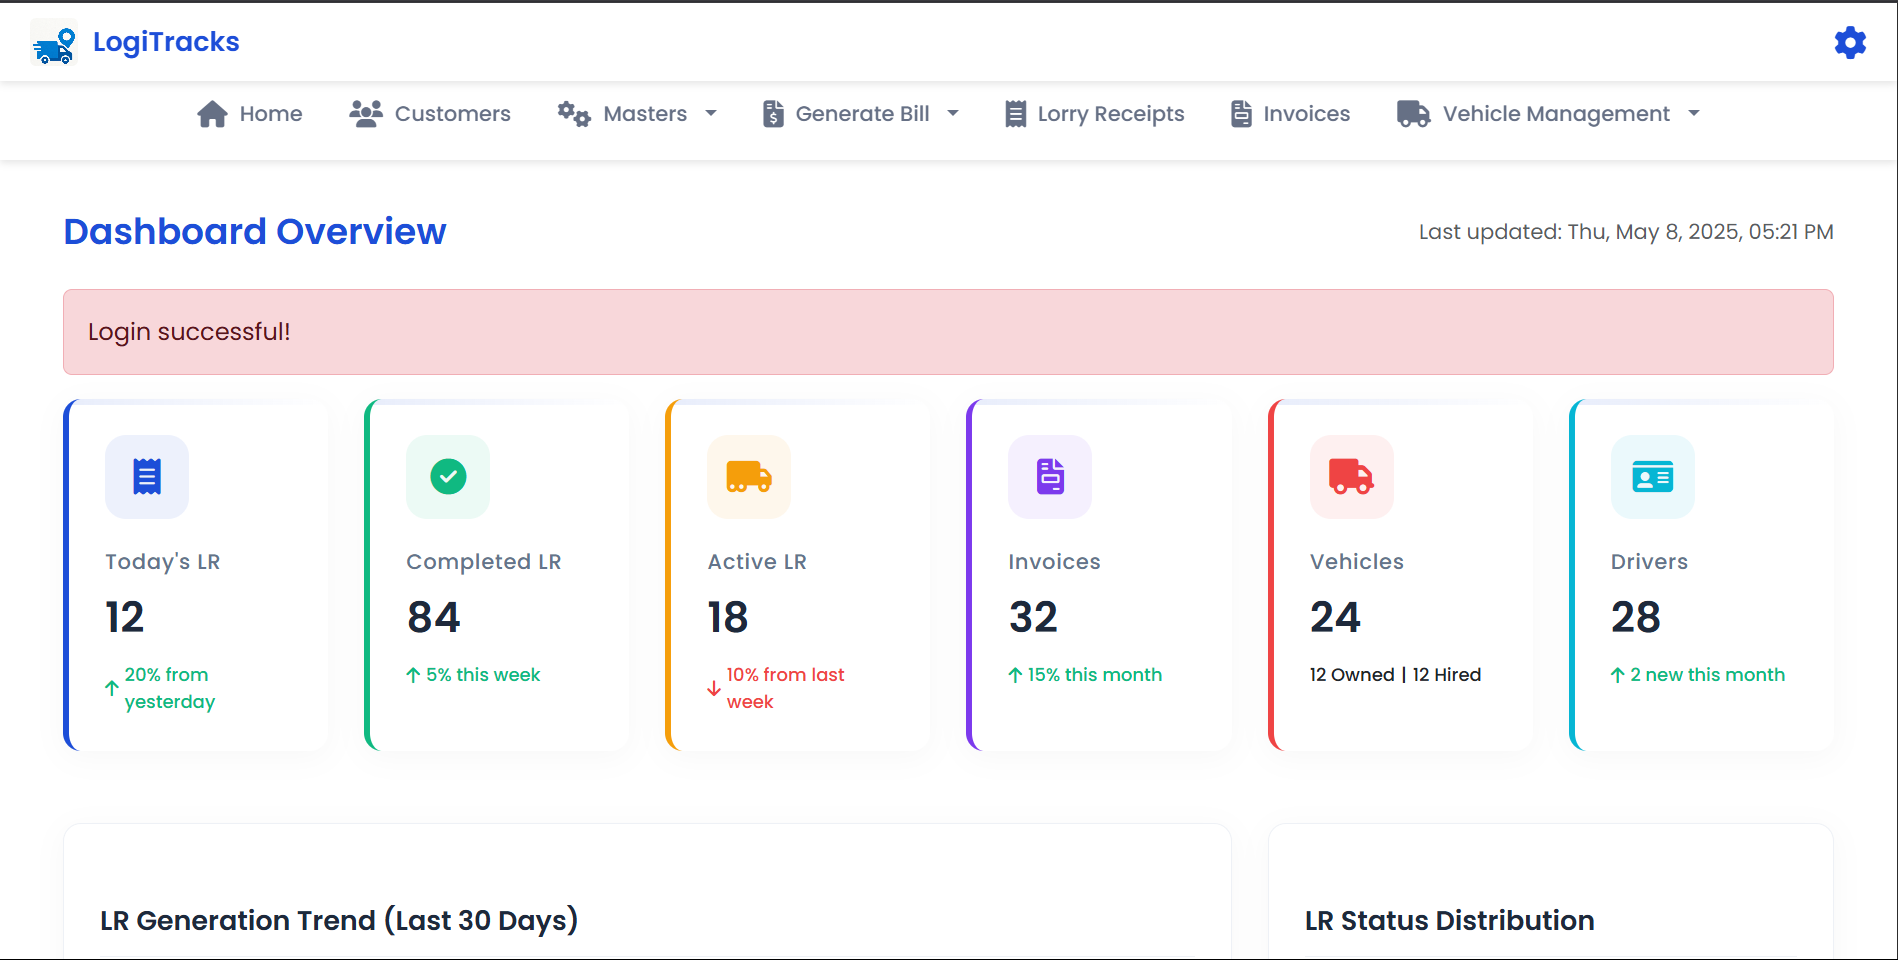
Task: Click the Customers people icon
Action: (366, 114)
